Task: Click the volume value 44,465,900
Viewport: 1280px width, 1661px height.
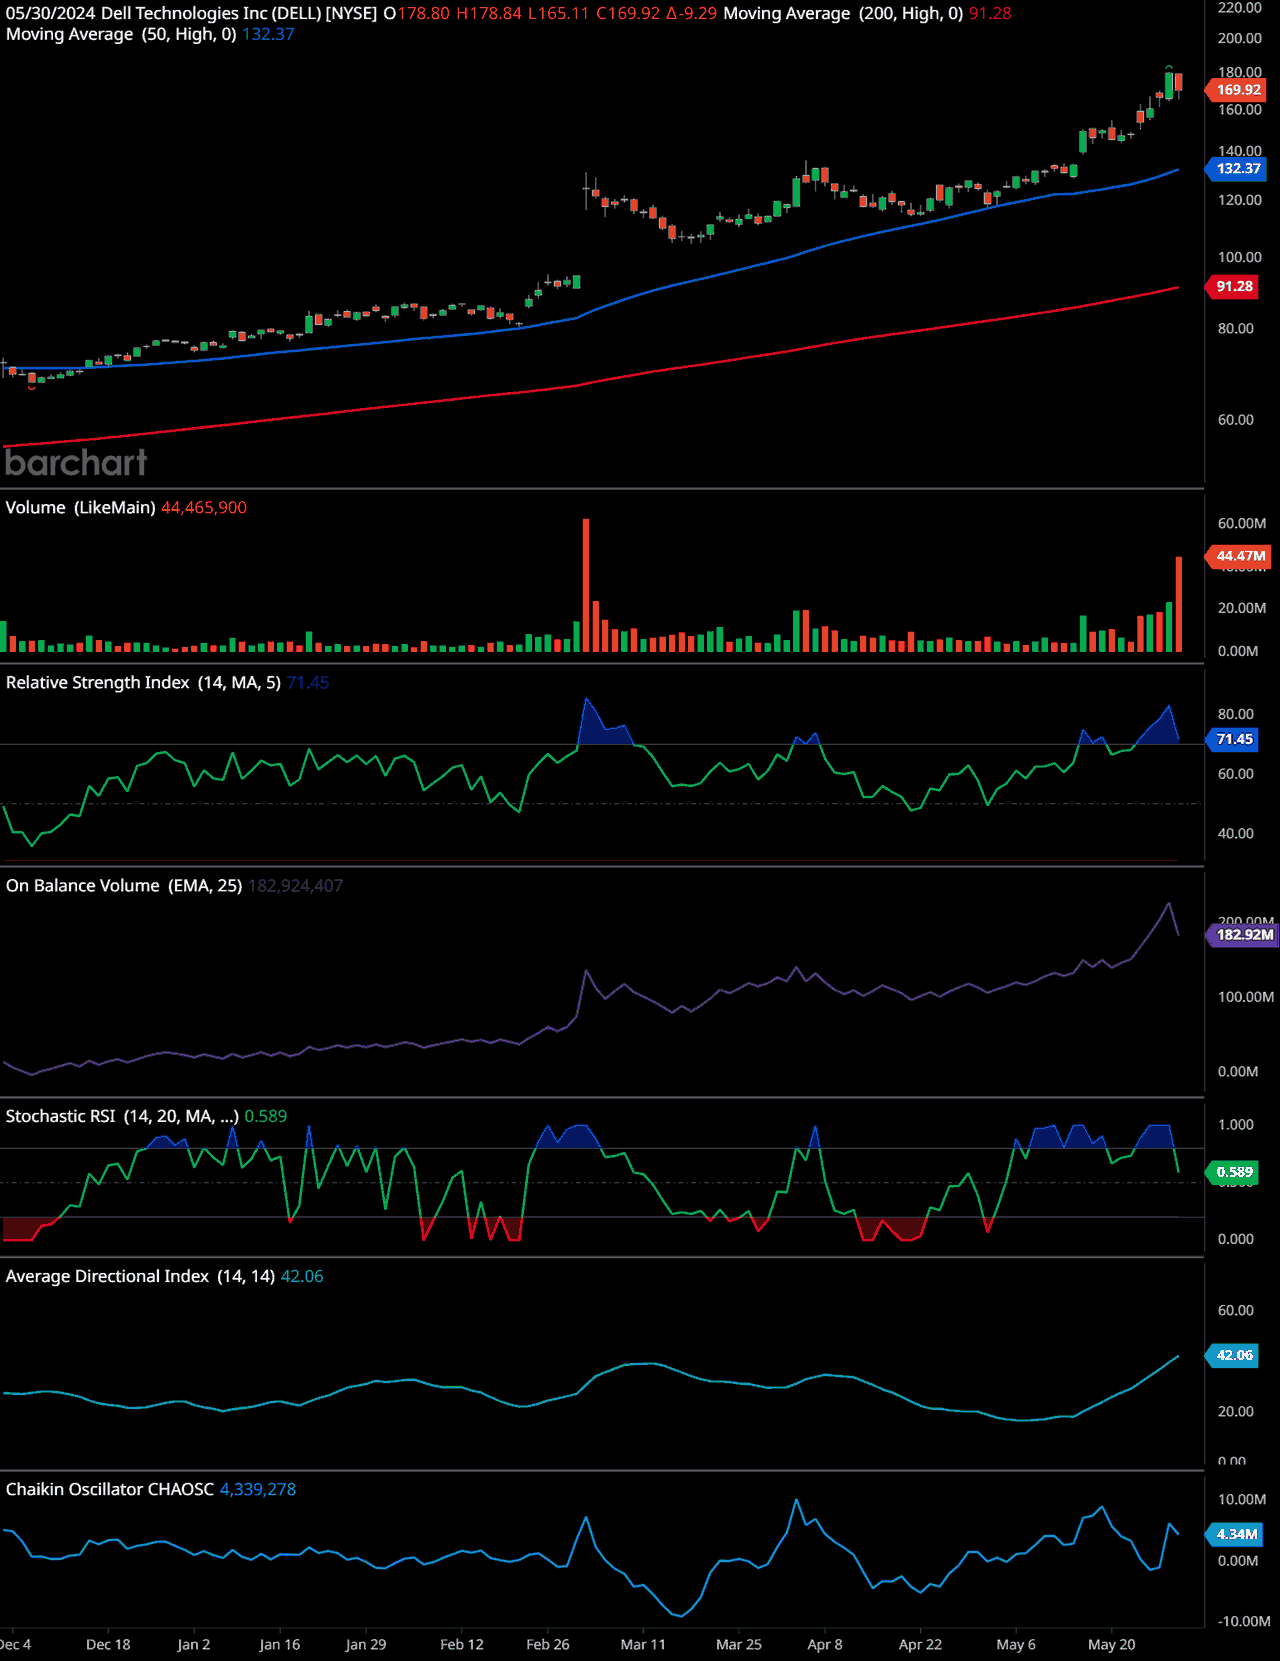Action: pyautogui.click(x=204, y=508)
